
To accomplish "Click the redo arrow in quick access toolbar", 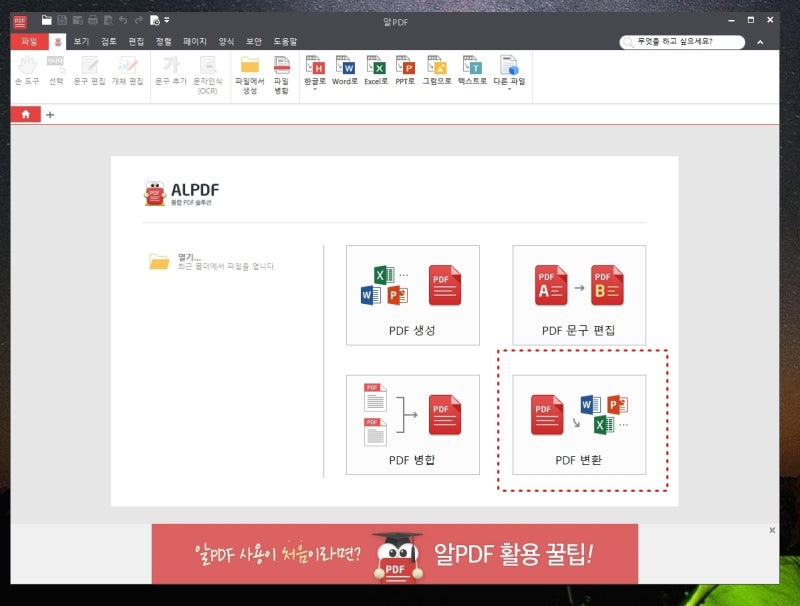I will click(139, 20).
